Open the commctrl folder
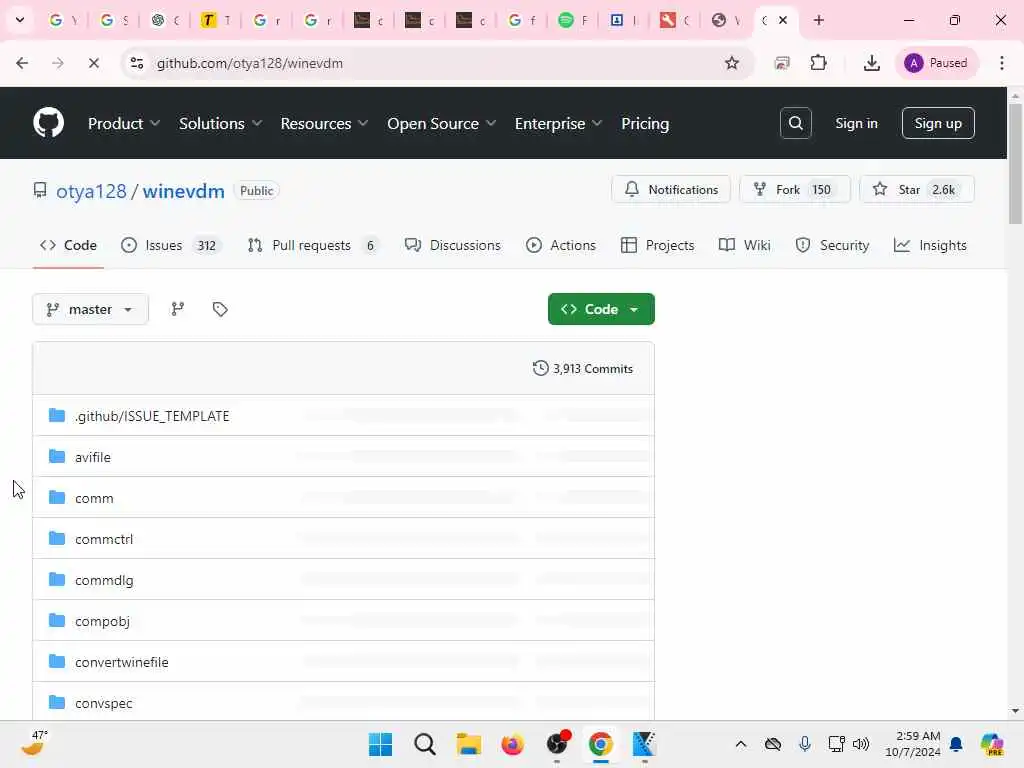This screenshot has height=768, width=1024. [x=104, y=539]
